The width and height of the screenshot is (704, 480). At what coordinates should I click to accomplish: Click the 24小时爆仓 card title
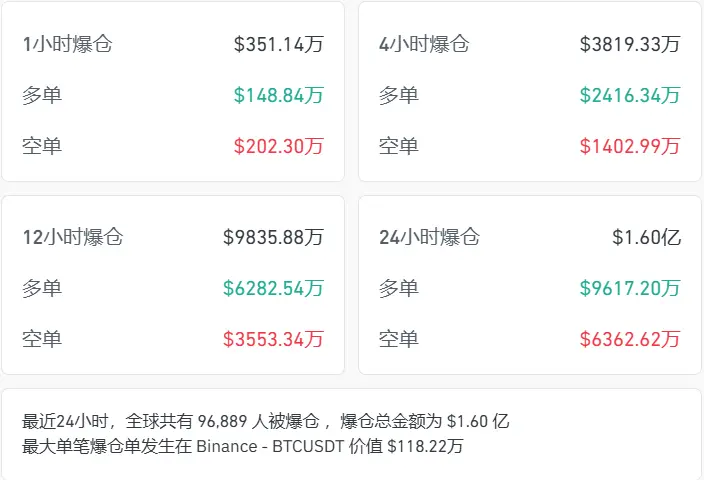click(x=430, y=237)
